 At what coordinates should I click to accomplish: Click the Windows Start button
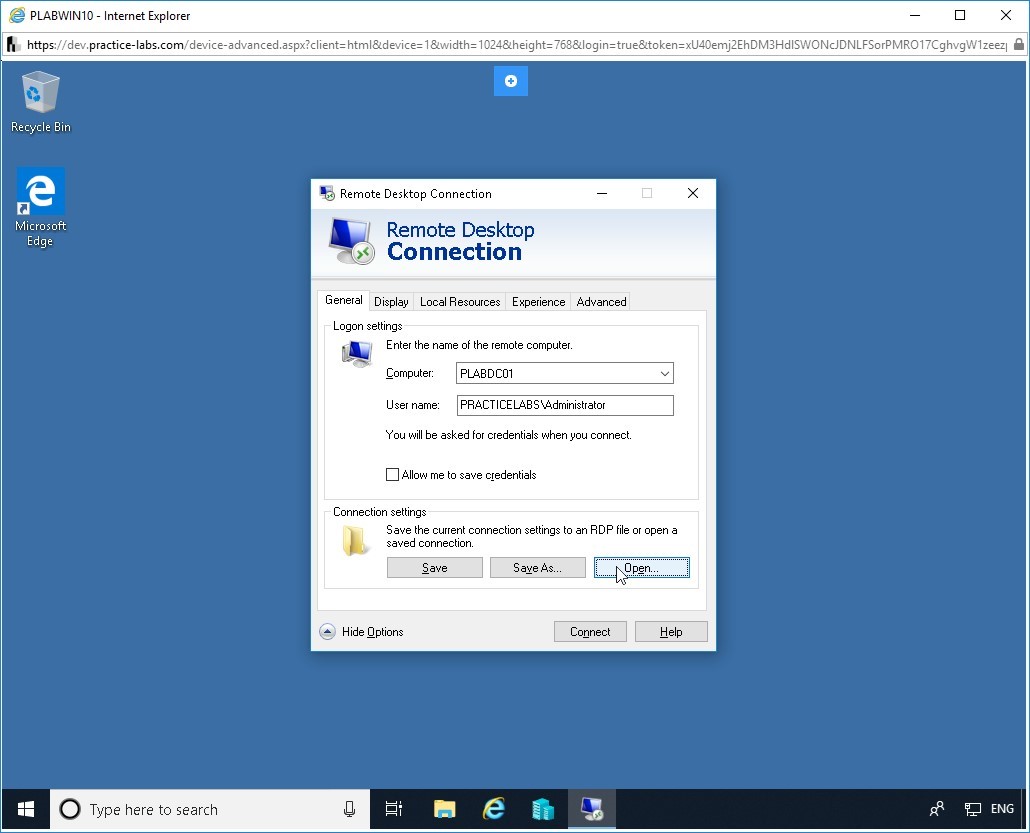26,809
